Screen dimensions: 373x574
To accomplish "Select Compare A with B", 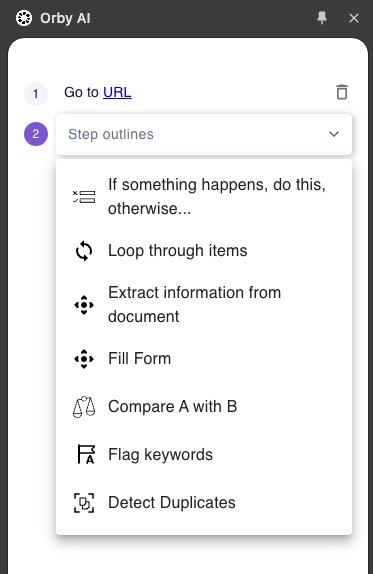I will click(204, 406).
